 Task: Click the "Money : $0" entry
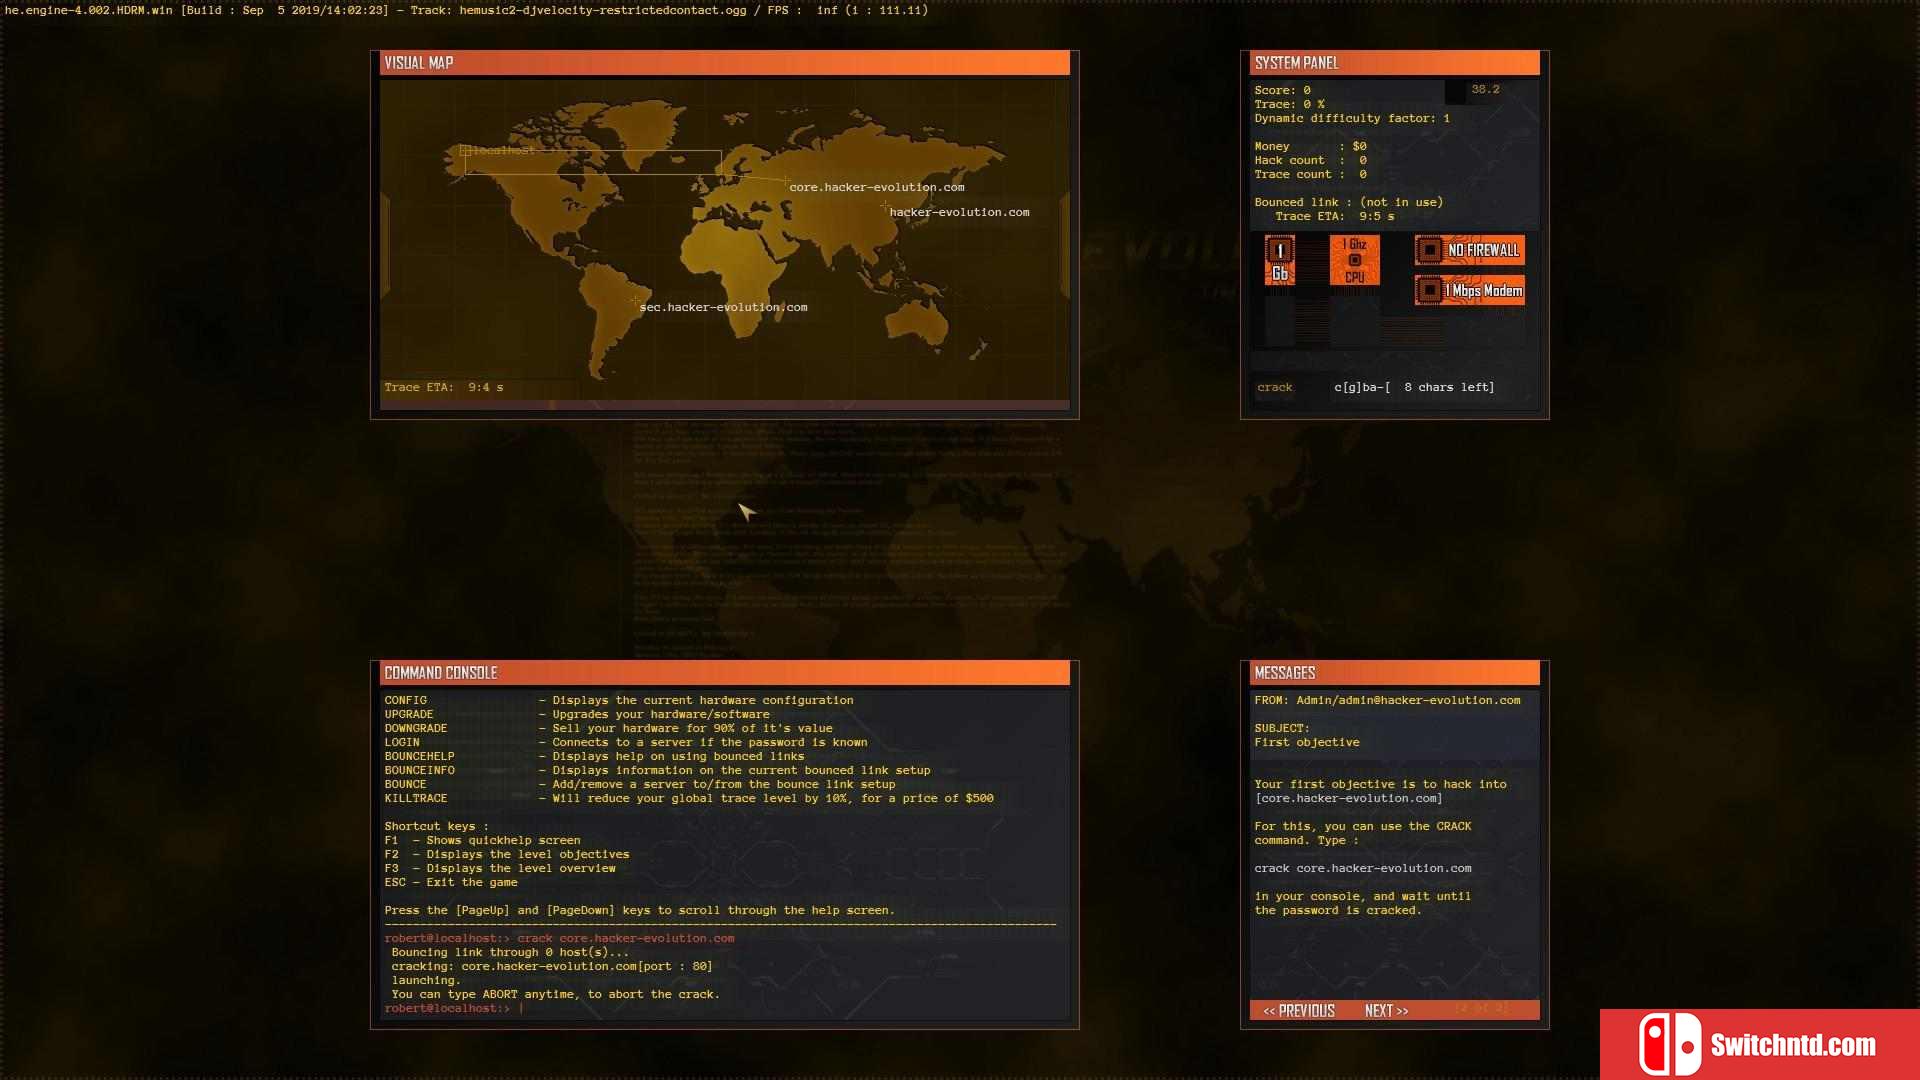pyautogui.click(x=1310, y=146)
